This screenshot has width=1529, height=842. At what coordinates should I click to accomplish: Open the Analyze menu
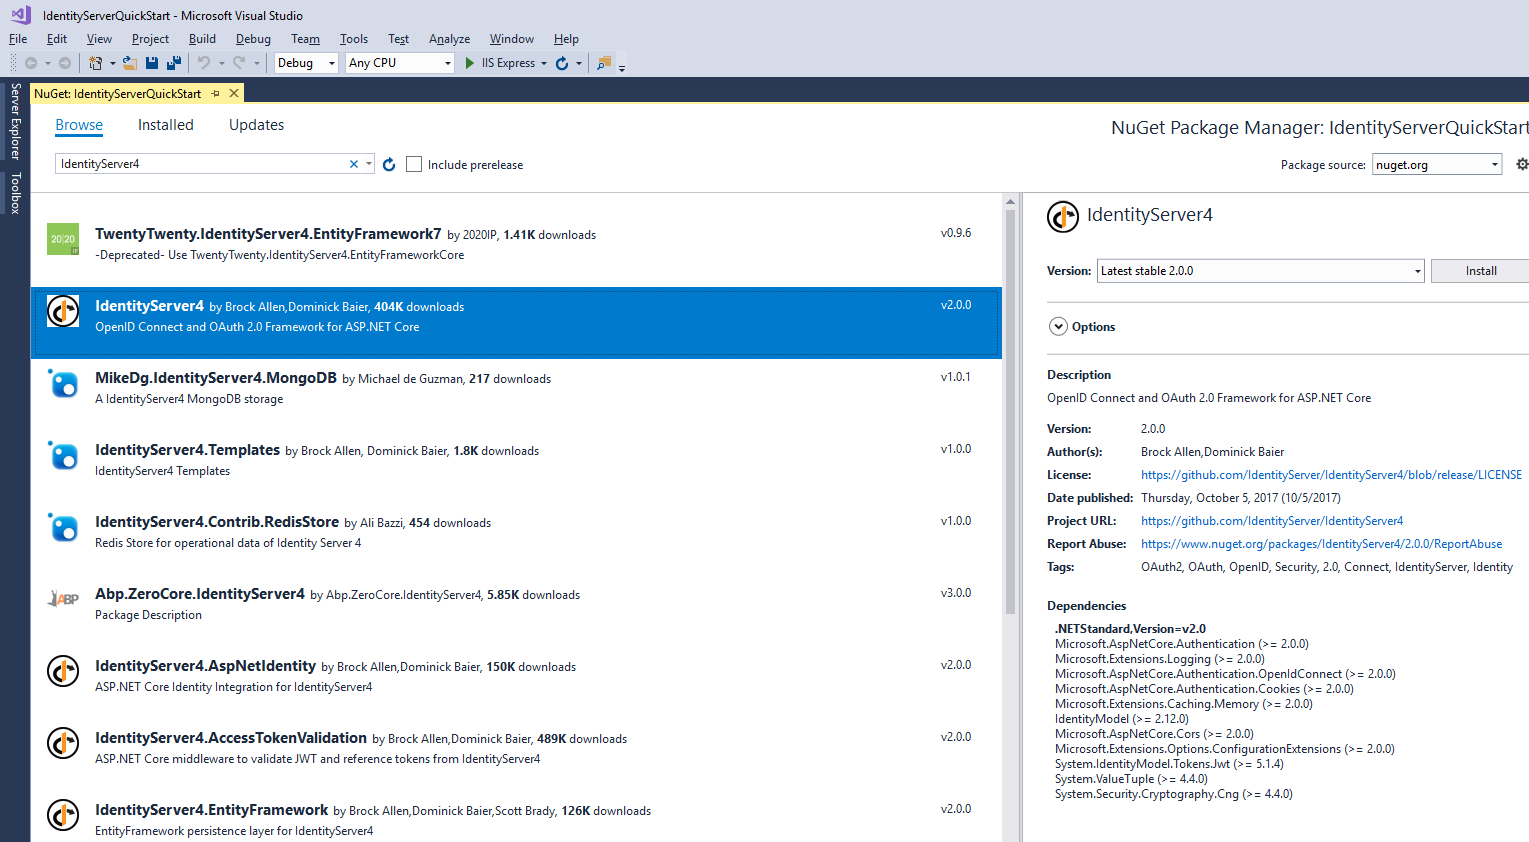(449, 39)
